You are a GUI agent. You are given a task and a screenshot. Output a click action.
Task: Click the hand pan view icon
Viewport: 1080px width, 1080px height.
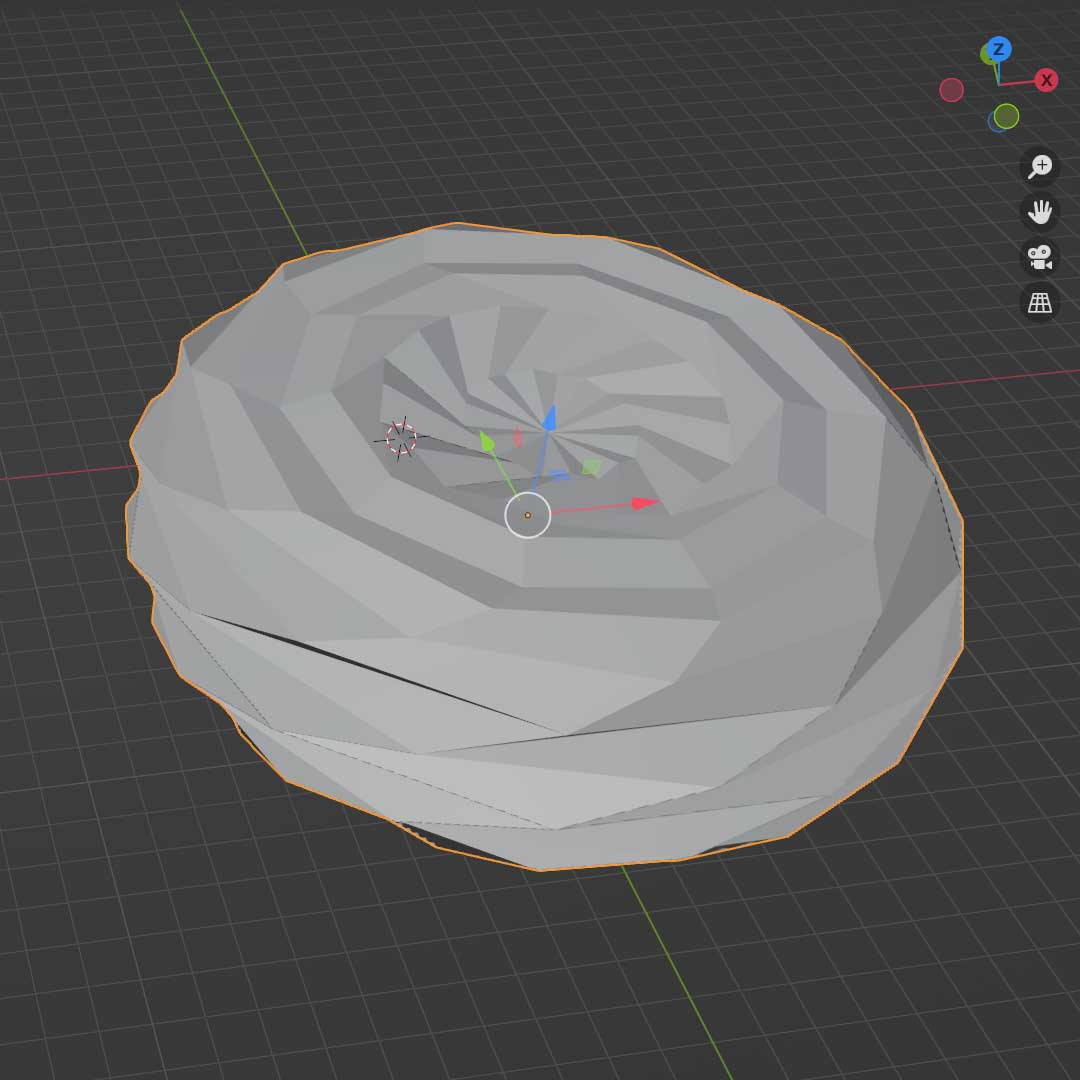click(x=1040, y=211)
